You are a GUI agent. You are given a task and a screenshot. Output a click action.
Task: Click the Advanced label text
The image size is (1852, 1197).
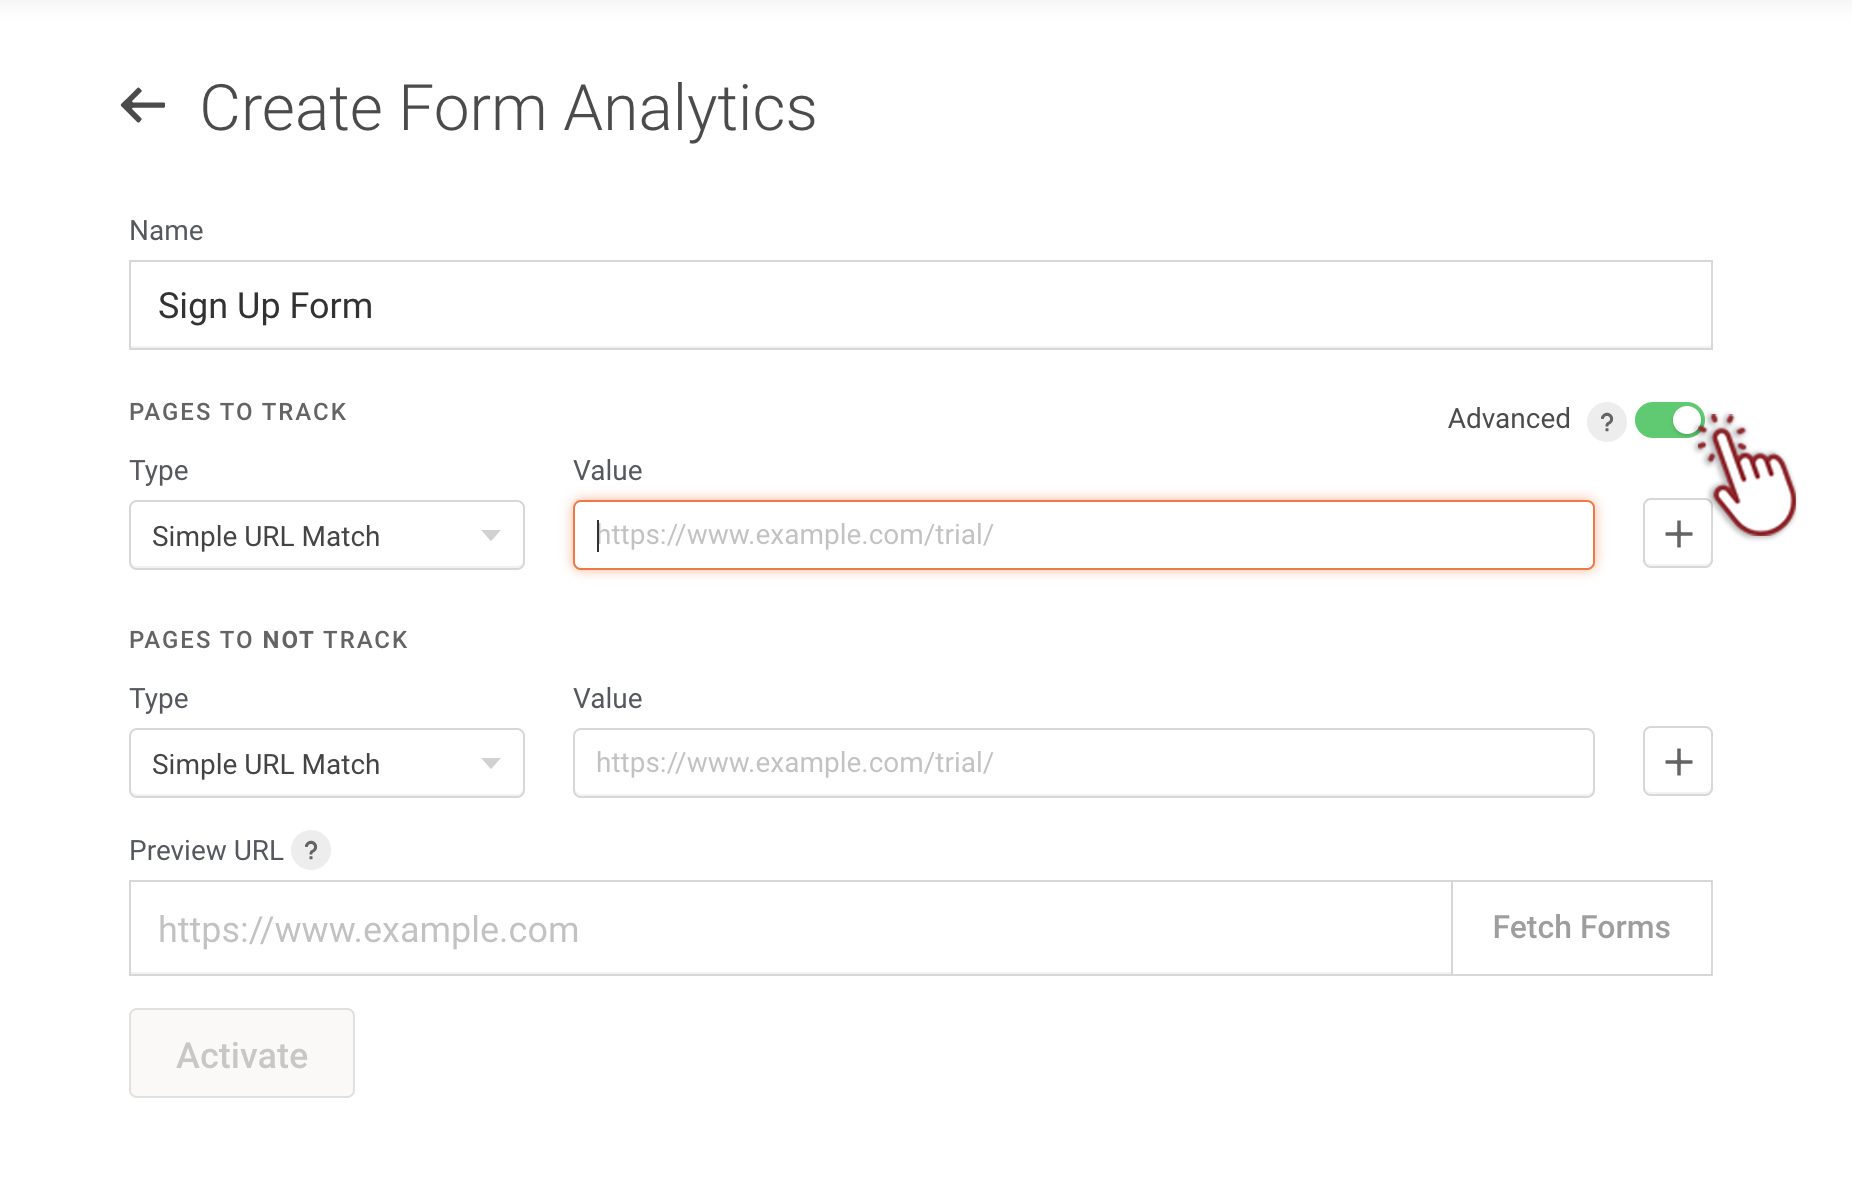point(1508,419)
